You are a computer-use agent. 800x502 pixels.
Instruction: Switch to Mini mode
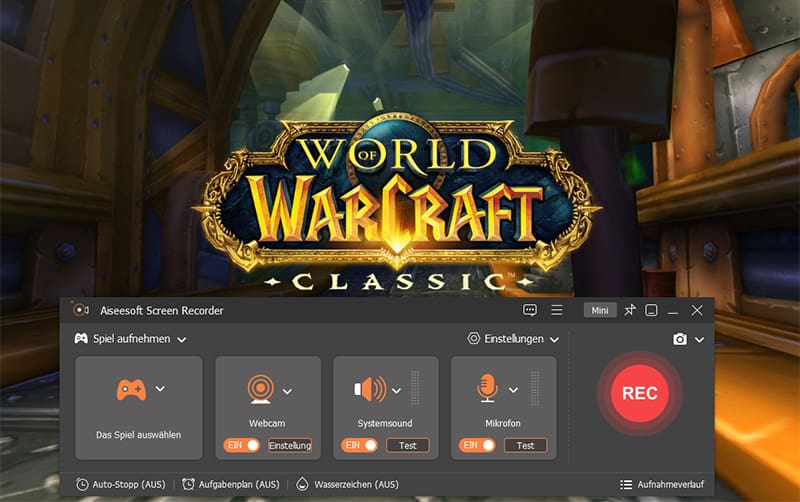599,310
